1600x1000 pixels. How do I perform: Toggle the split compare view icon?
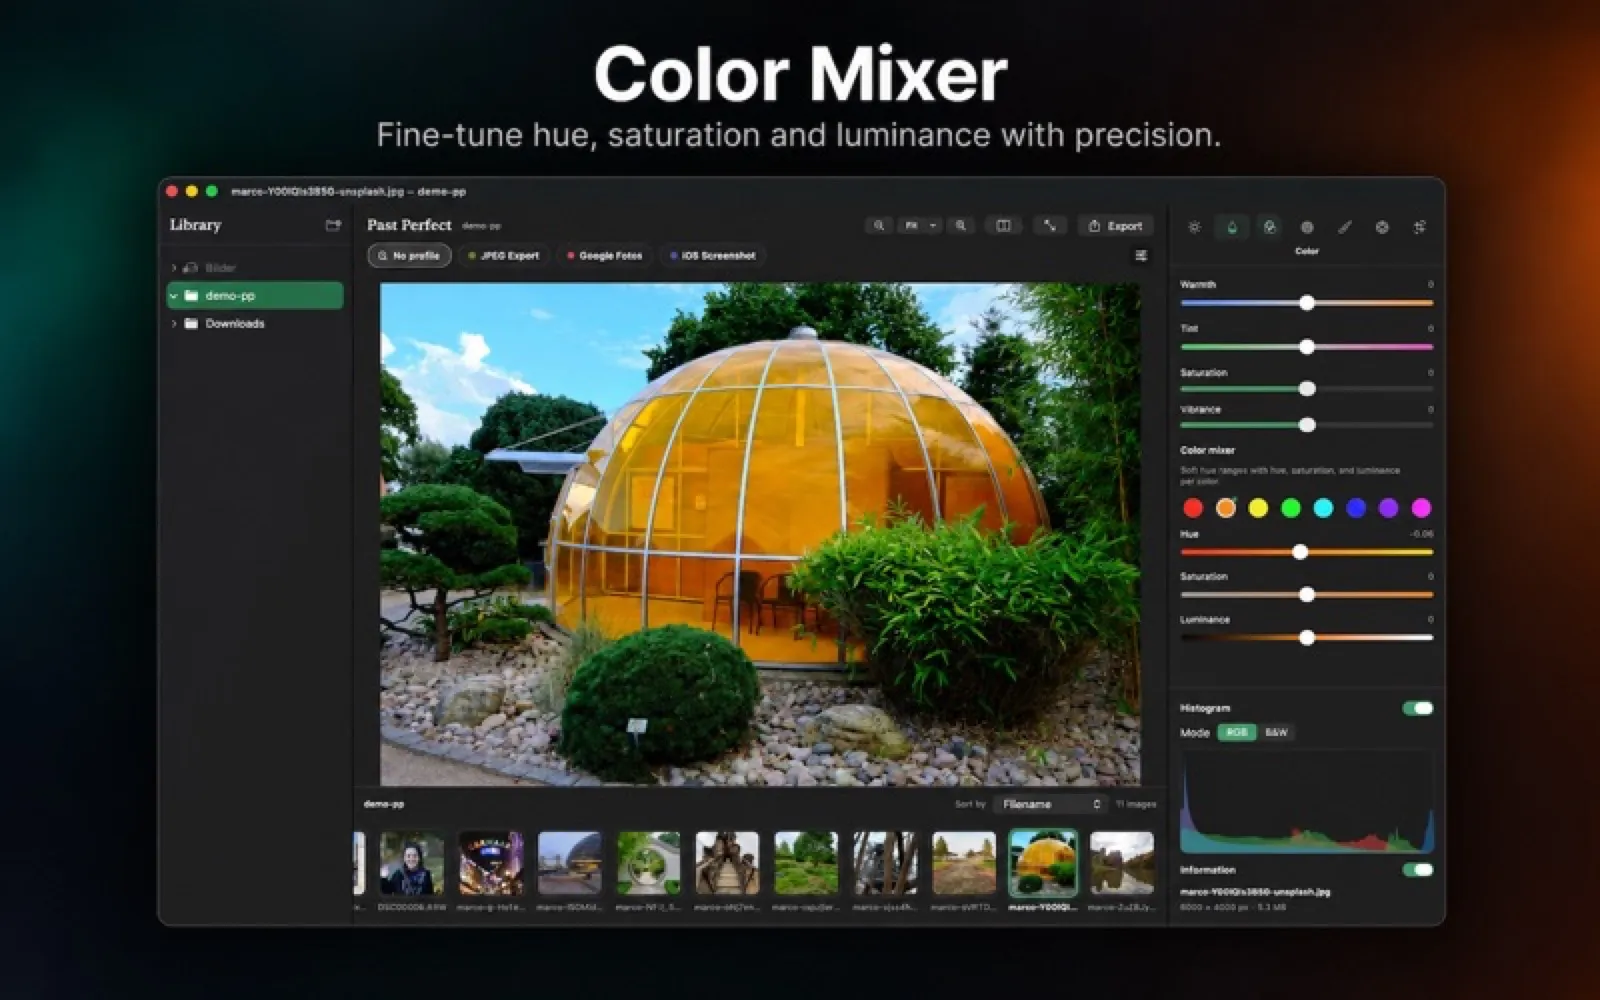pyautogui.click(x=1003, y=226)
